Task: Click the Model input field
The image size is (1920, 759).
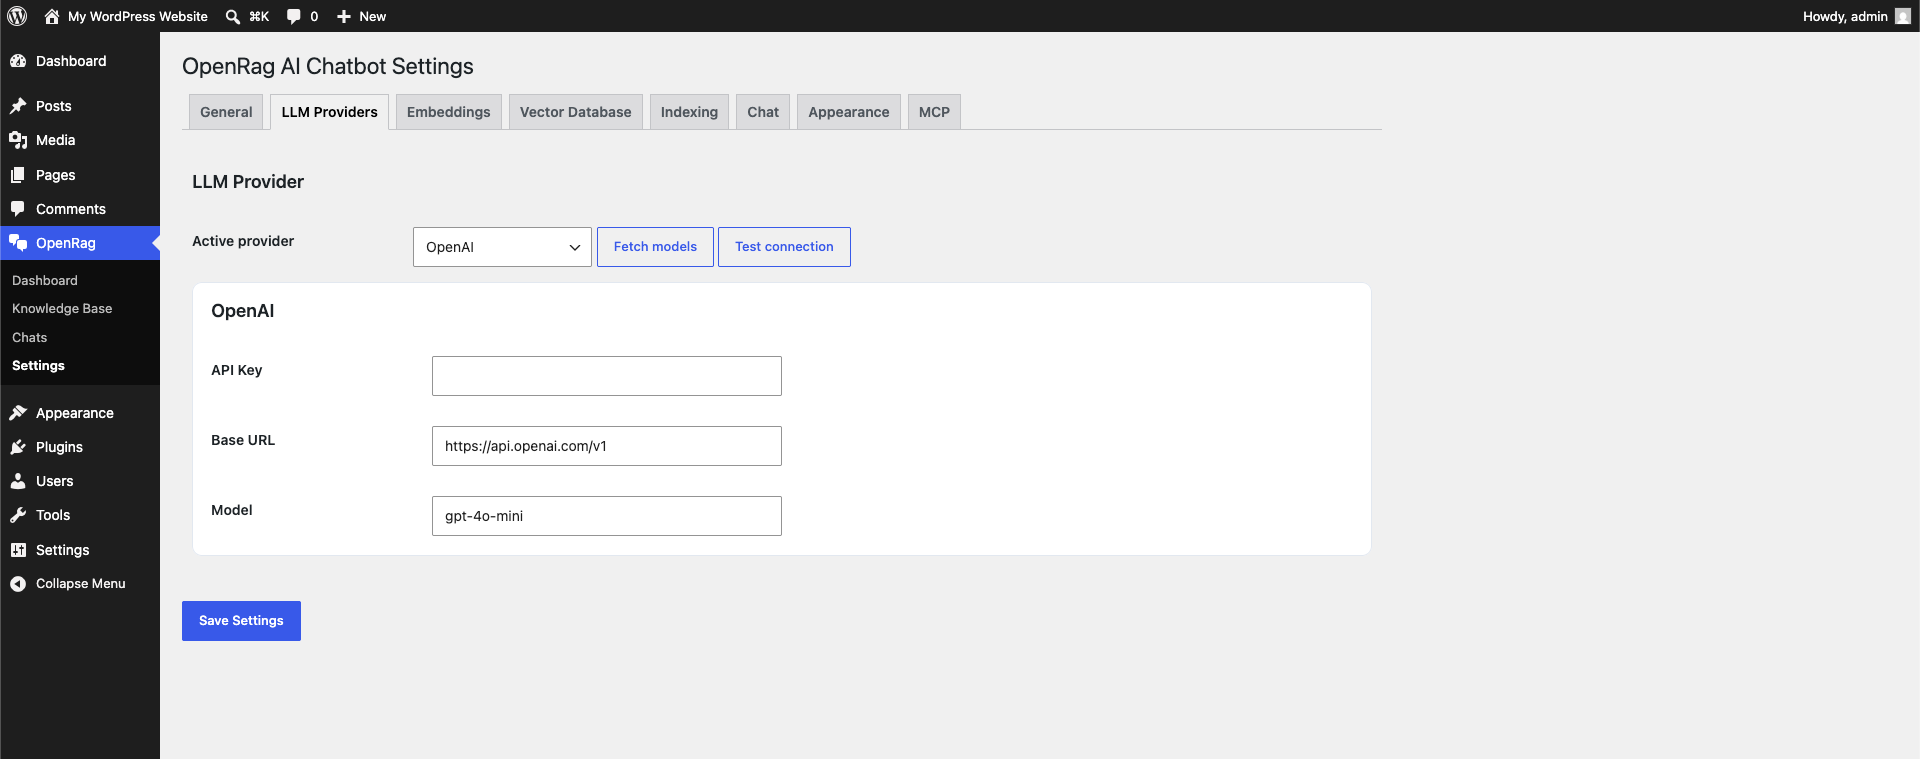Action: (607, 516)
